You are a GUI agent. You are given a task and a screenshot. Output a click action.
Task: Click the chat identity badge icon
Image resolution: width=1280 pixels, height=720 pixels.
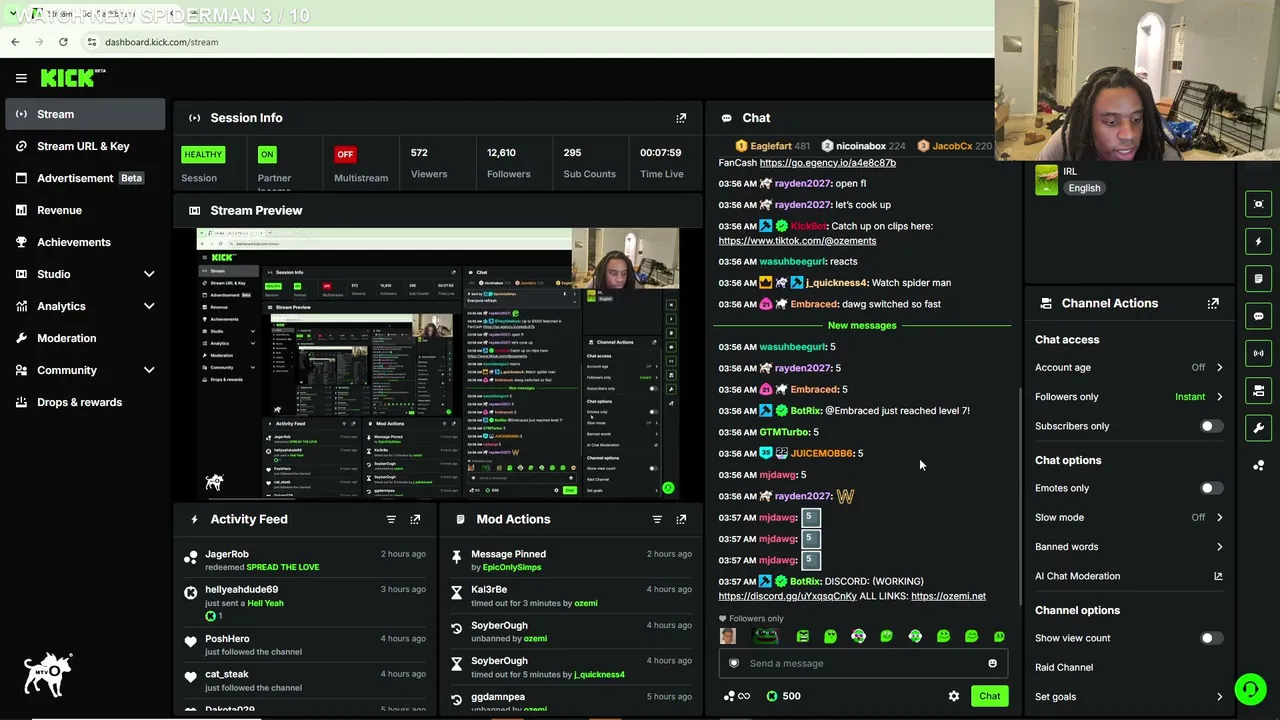click(734, 663)
